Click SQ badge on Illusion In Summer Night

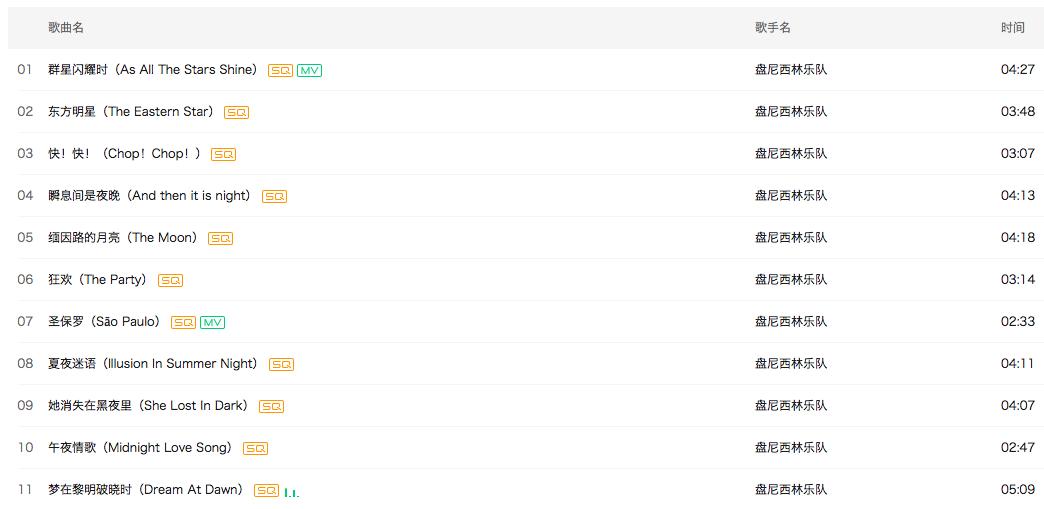tap(281, 365)
